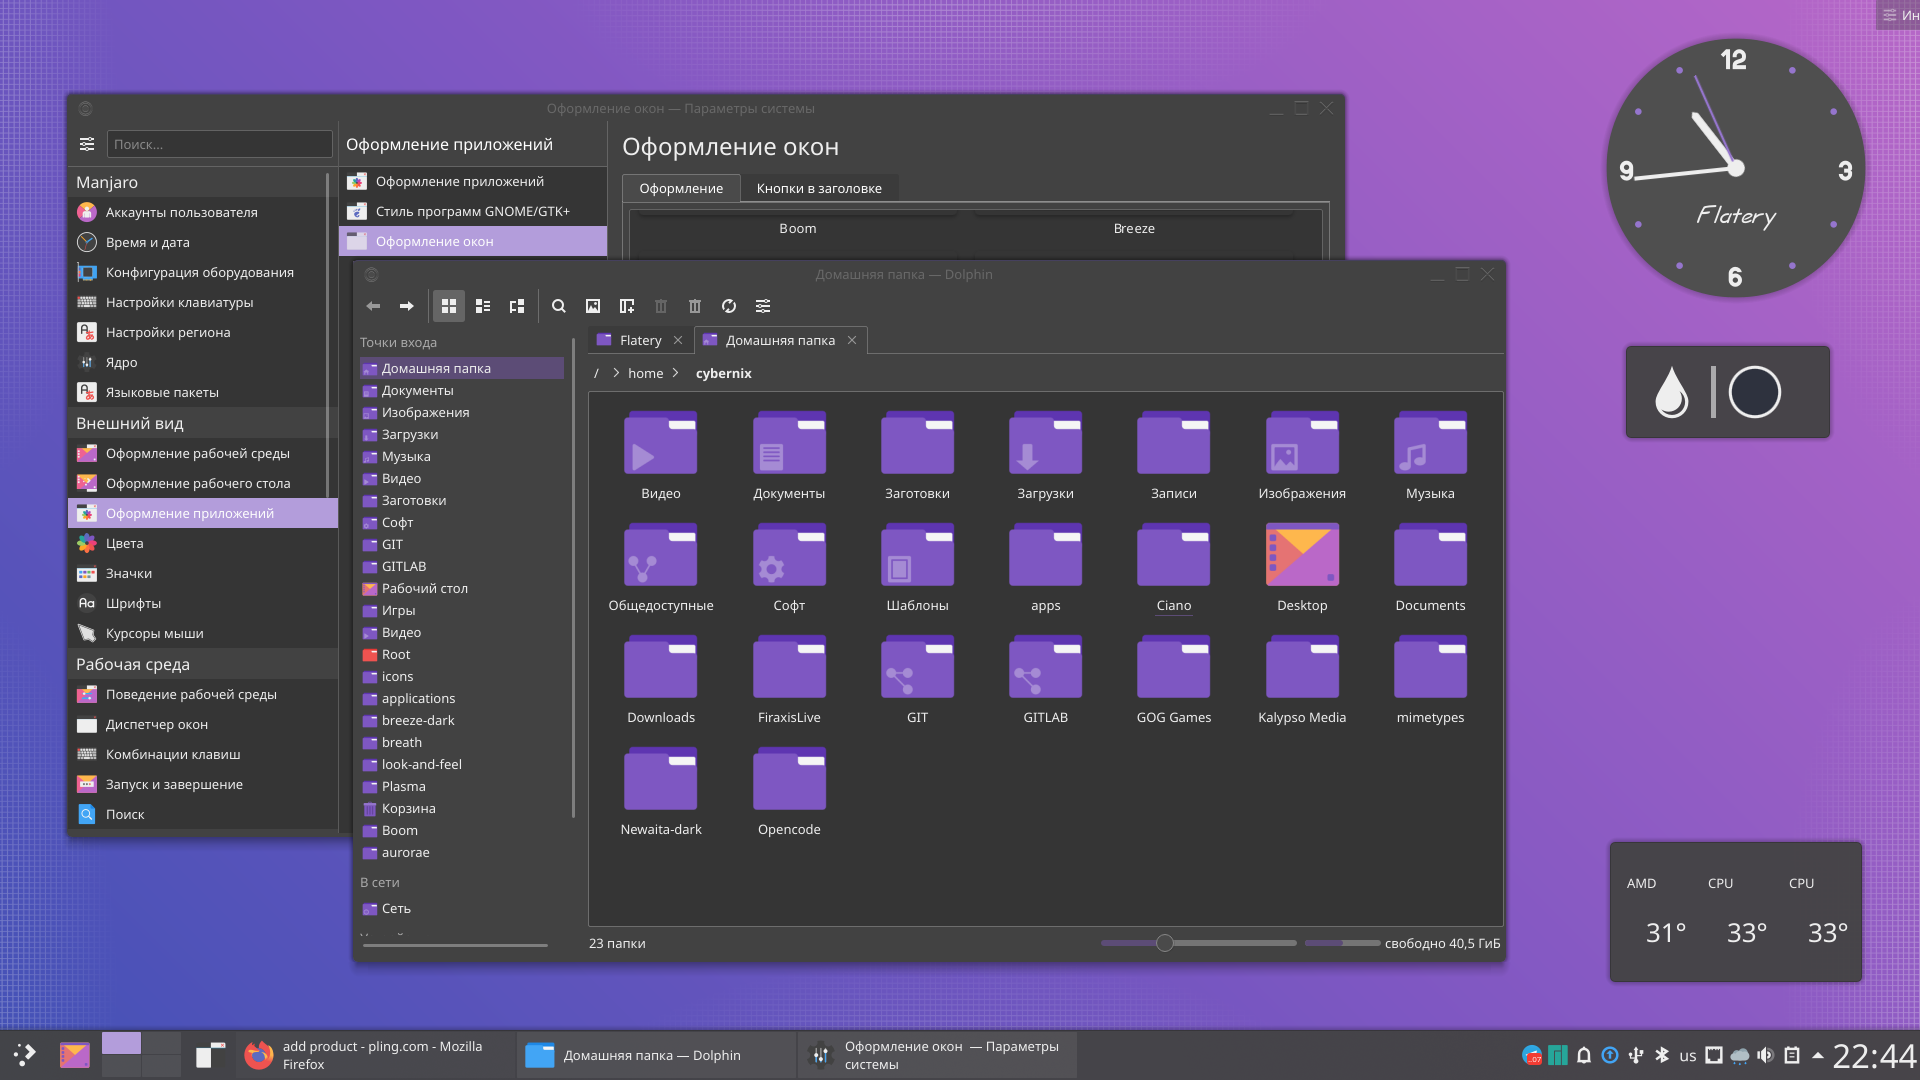Expand hidden system tray icons arrow

pyautogui.click(x=1817, y=1055)
